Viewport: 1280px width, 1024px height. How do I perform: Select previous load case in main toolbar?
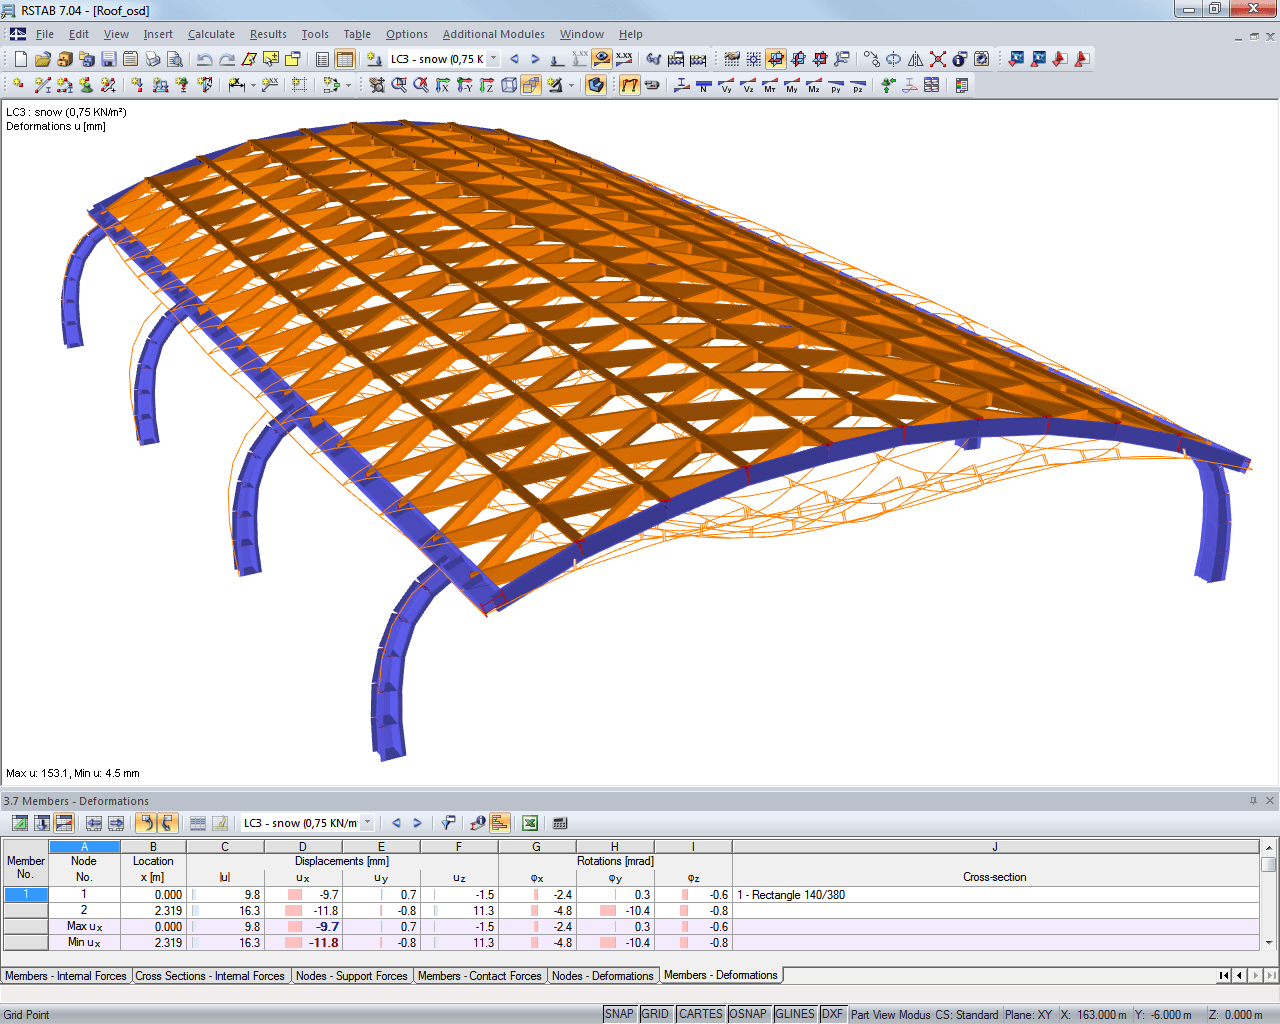pyautogui.click(x=514, y=59)
